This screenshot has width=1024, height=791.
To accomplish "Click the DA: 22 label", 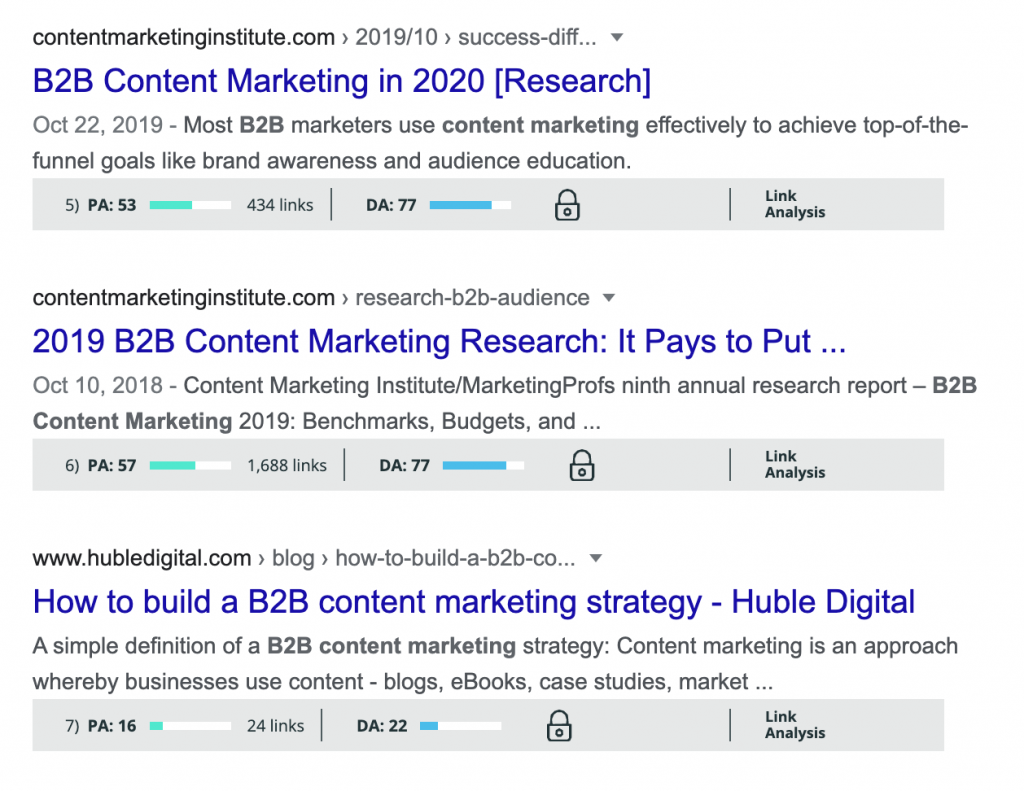I will [382, 726].
